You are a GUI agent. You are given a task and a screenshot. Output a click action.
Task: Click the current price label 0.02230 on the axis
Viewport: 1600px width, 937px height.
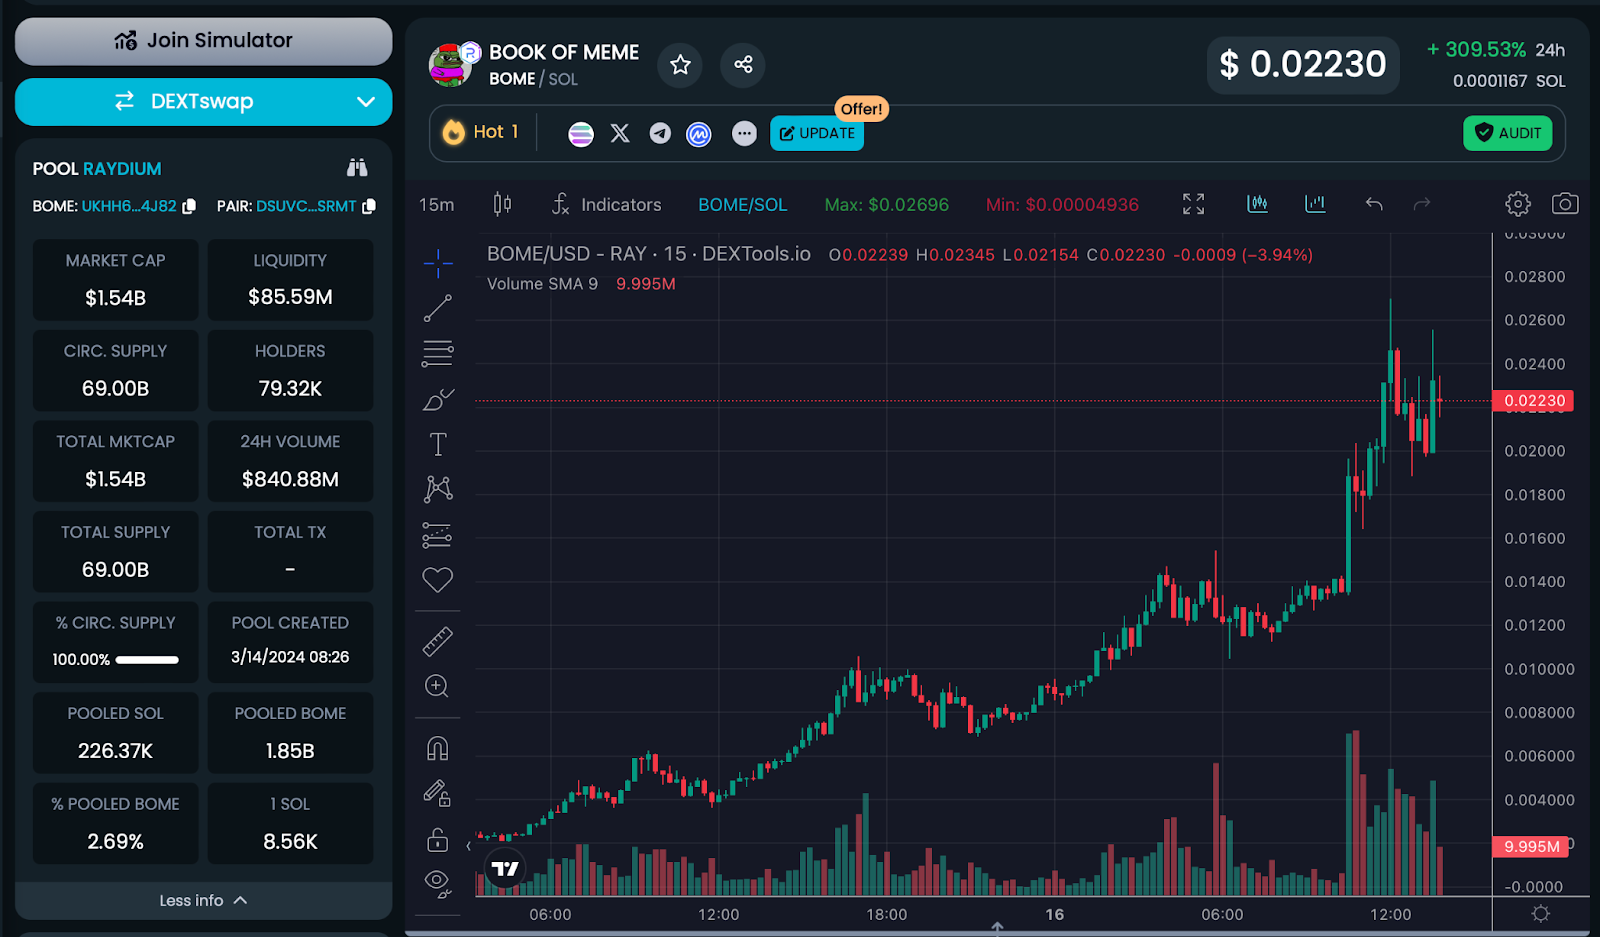1533,401
